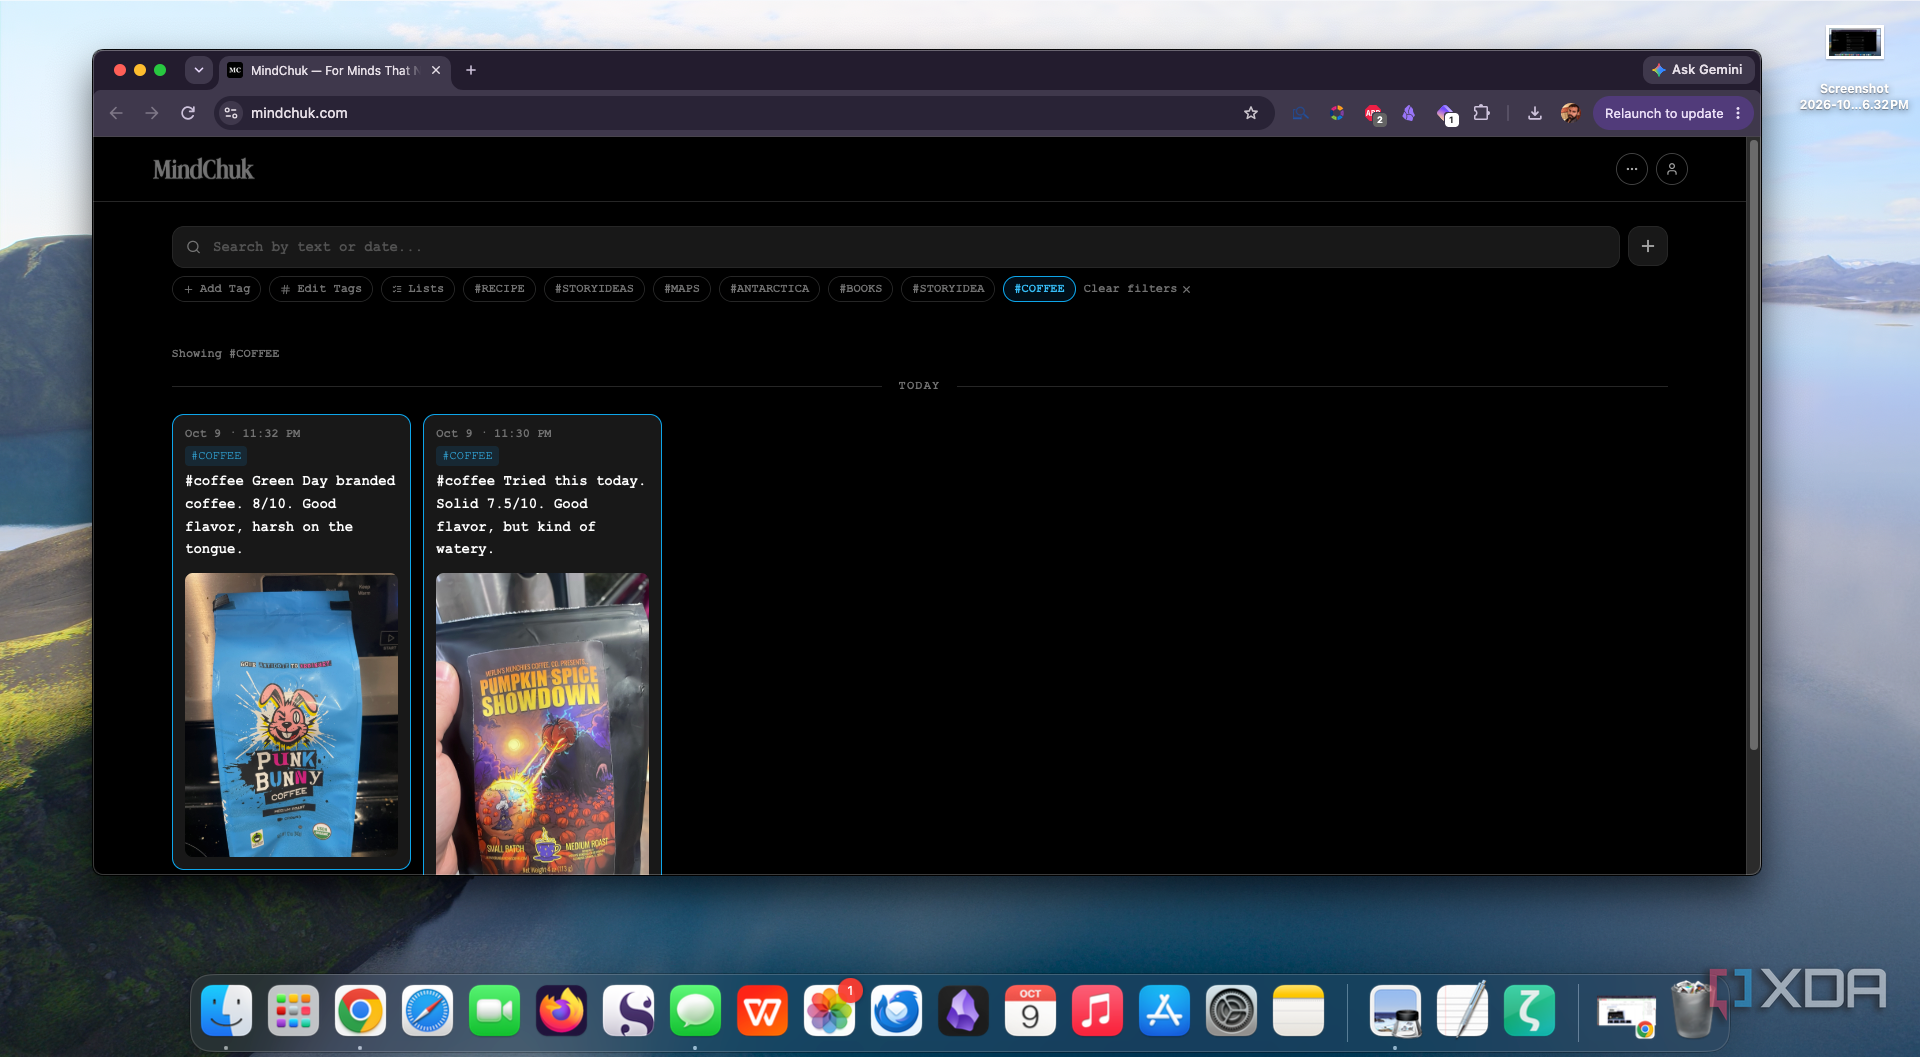Open the Pumpkin Spice Showdown photo
The width and height of the screenshot is (1920, 1057).
point(542,723)
